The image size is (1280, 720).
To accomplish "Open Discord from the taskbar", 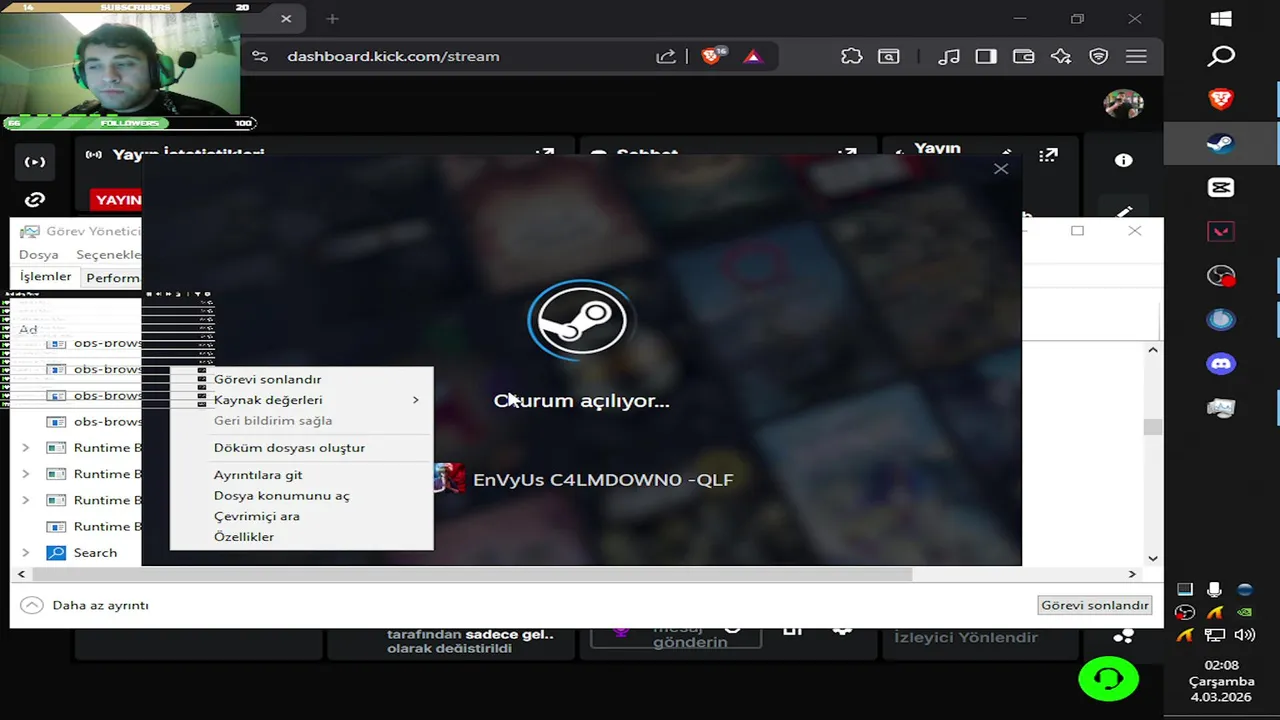I will click(1221, 364).
